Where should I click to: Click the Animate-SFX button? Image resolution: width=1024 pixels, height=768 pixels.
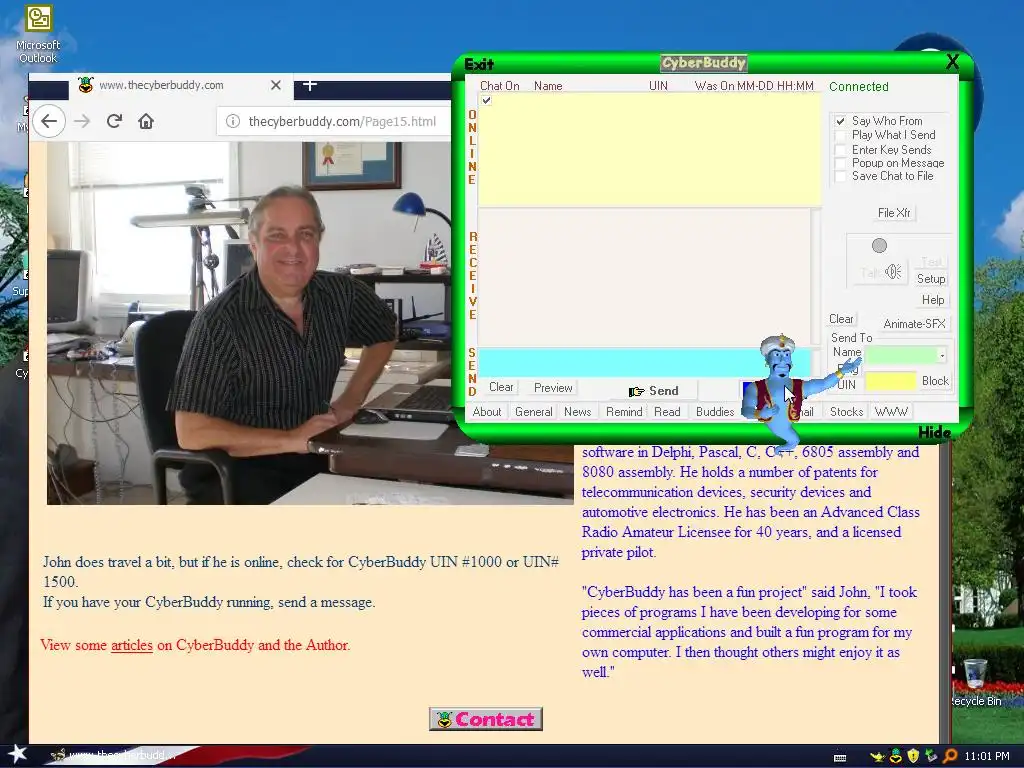click(914, 323)
